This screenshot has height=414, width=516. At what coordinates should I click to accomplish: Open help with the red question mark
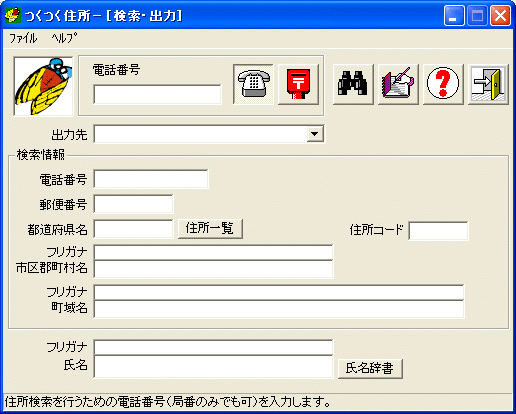pos(443,84)
